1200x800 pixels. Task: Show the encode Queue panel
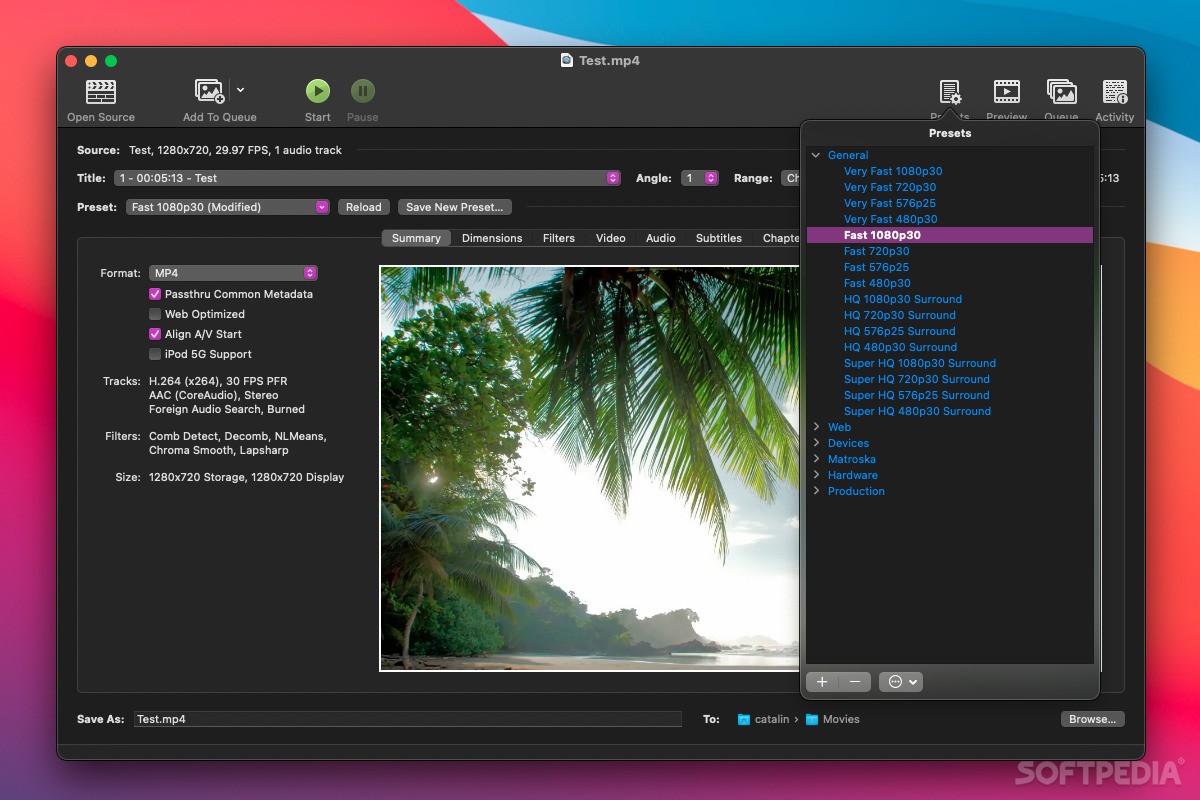(x=1060, y=92)
